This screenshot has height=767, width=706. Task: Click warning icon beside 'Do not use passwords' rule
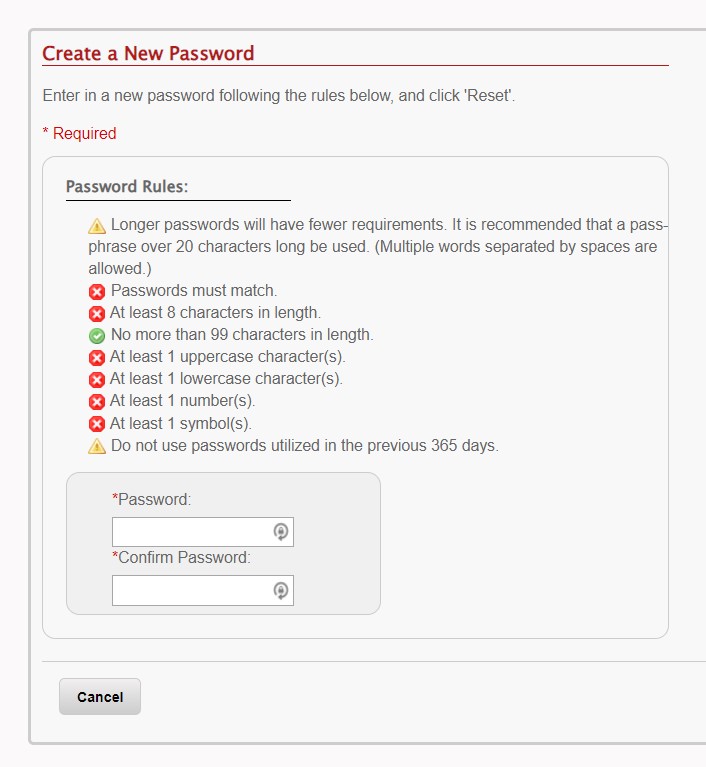click(97, 445)
